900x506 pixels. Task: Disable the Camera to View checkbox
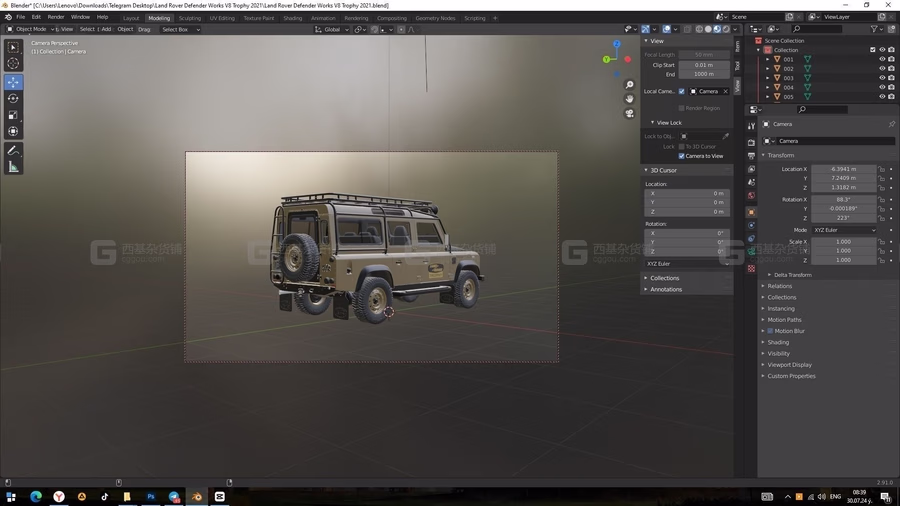pyautogui.click(x=682, y=156)
